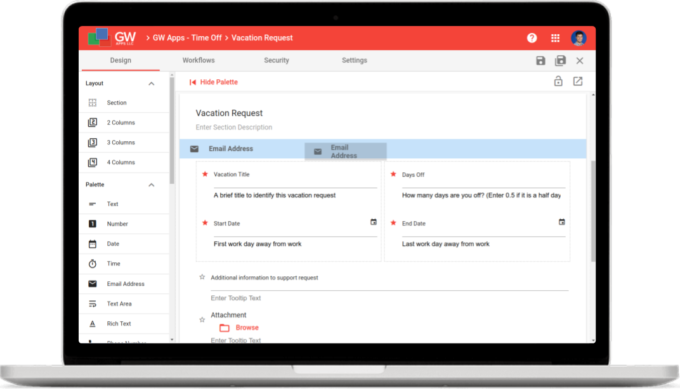Viewport: 680px width, 389px height.
Task: Select the Section layout icon
Action: (x=92, y=103)
